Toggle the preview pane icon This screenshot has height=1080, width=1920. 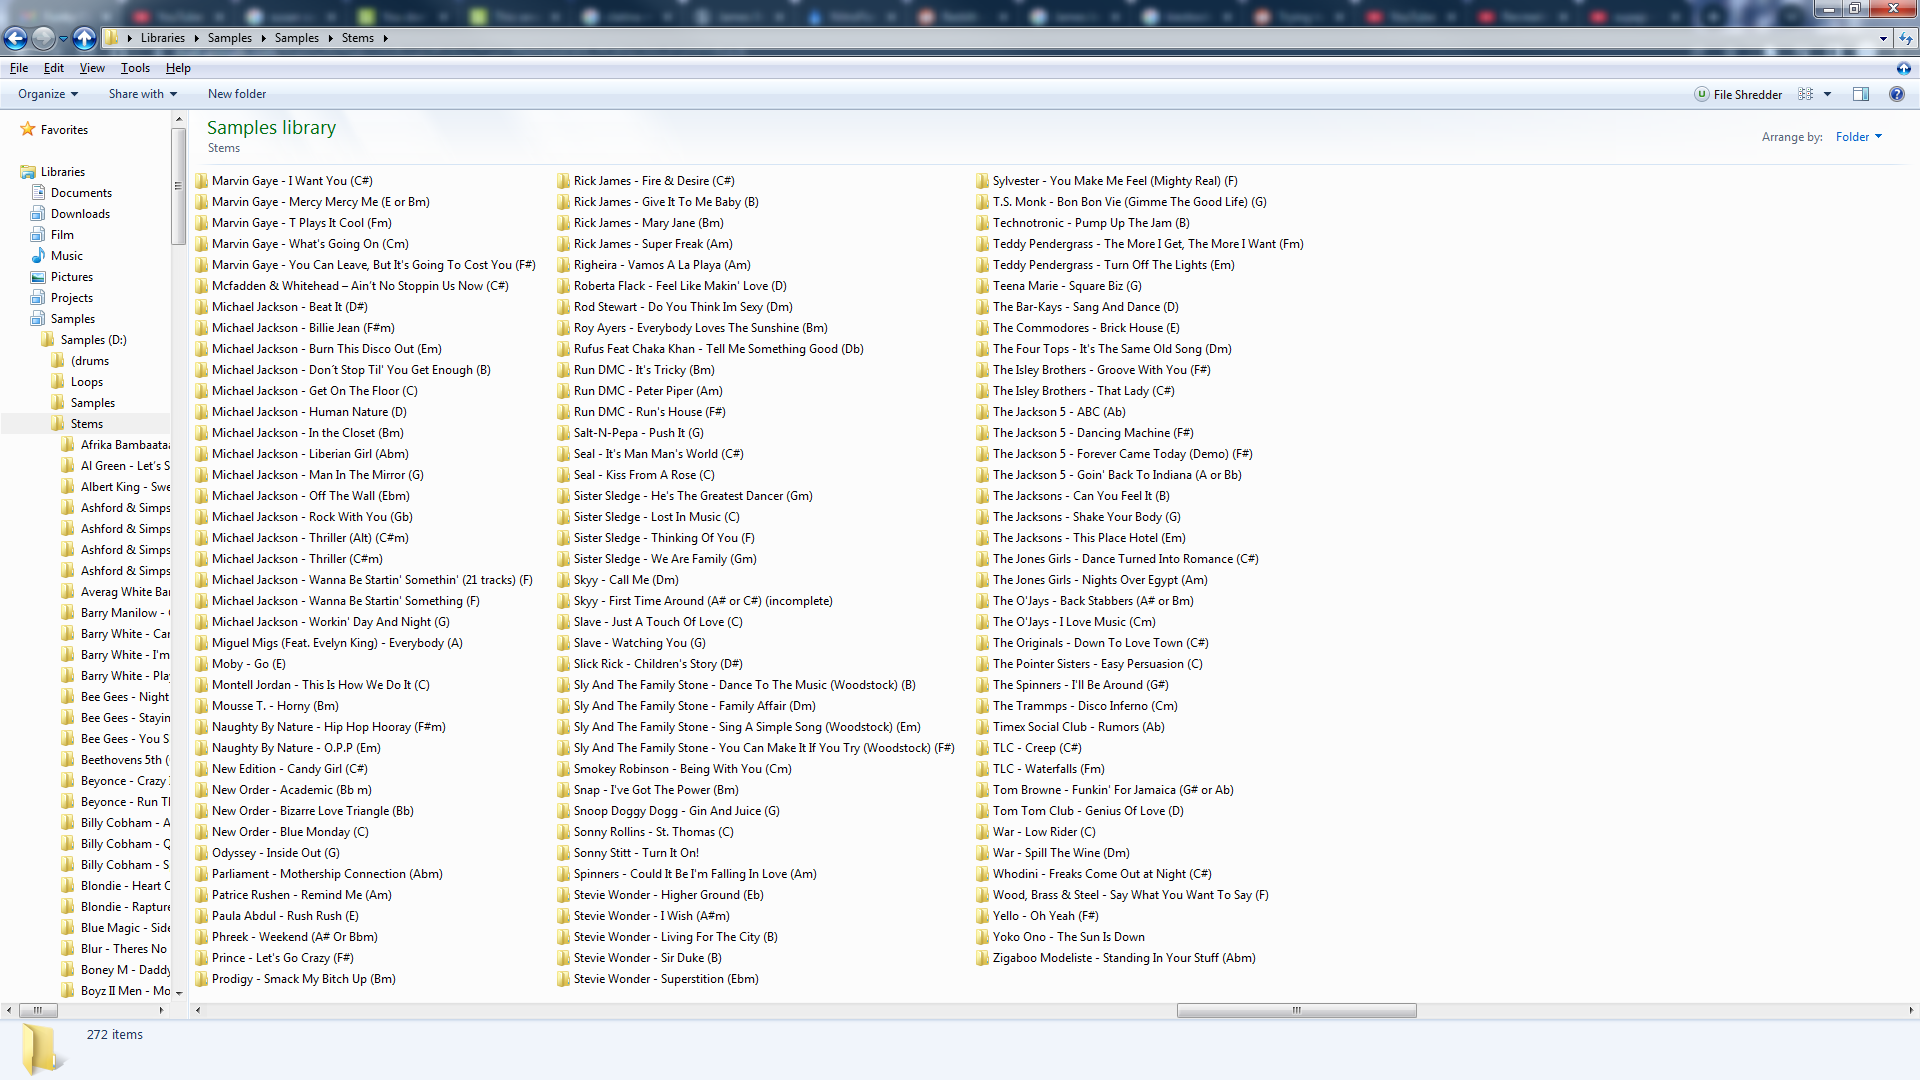click(x=1861, y=94)
